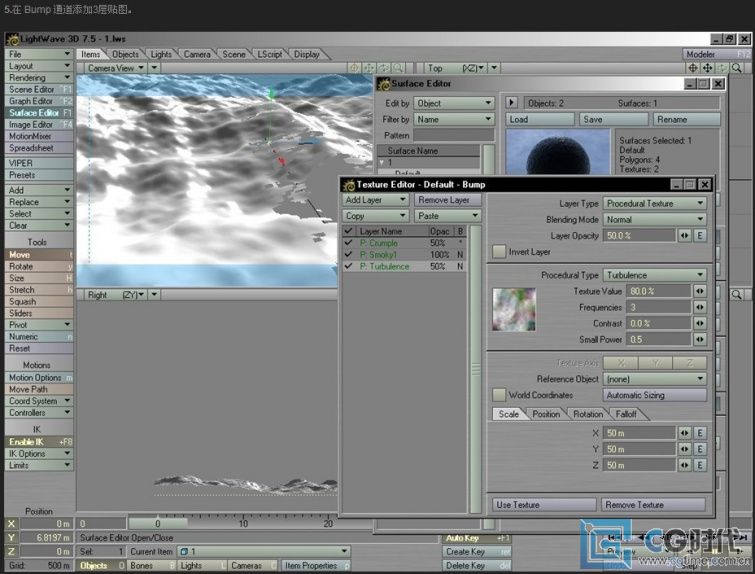Image resolution: width=755 pixels, height=574 pixels.
Task: Click Contrast mini-slider arrows
Action: 700,323
